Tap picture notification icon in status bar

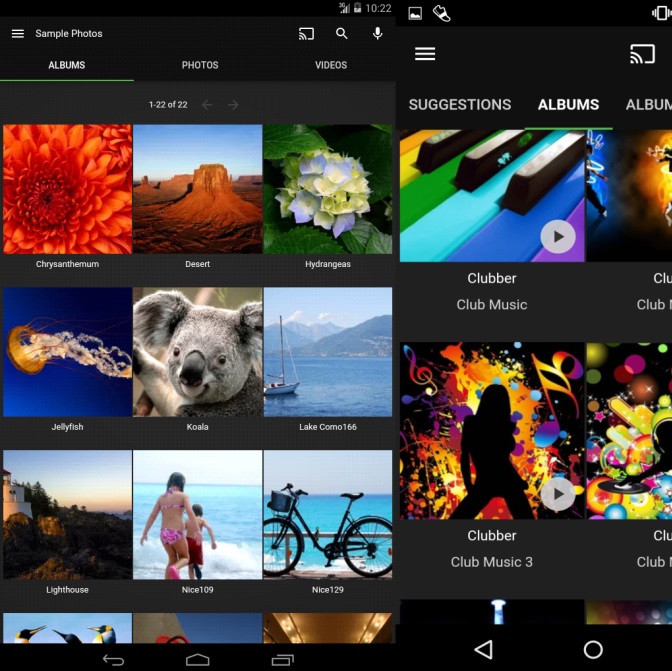click(x=415, y=13)
